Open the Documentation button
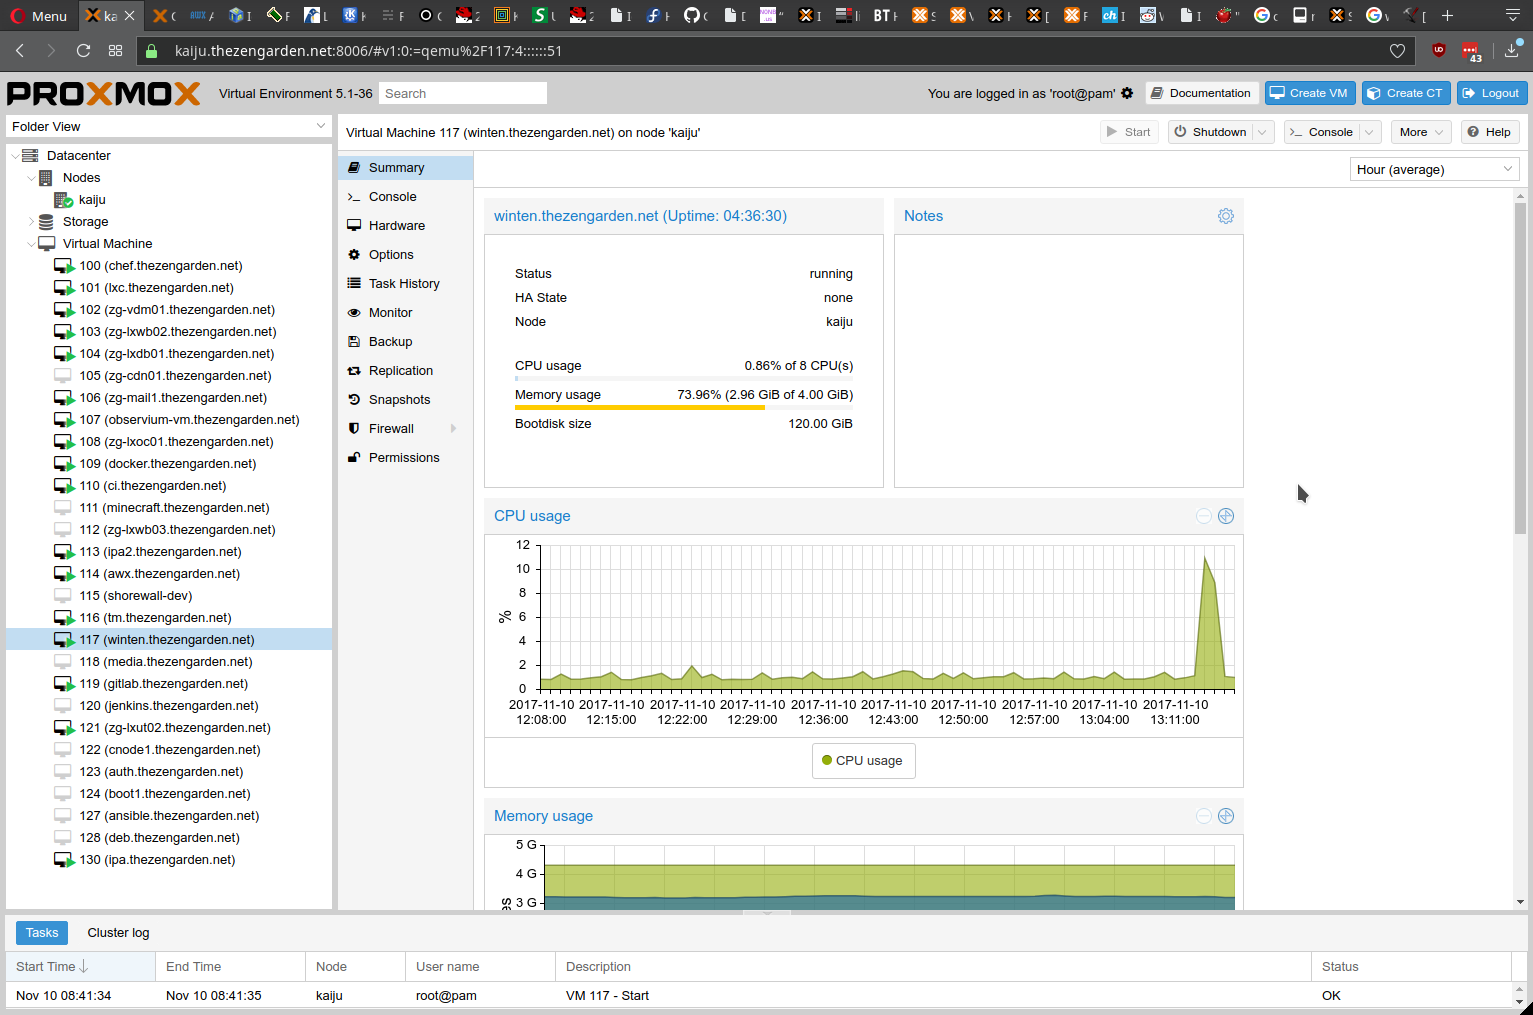This screenshot has height=1015, width=1533. click(1200, 93)
